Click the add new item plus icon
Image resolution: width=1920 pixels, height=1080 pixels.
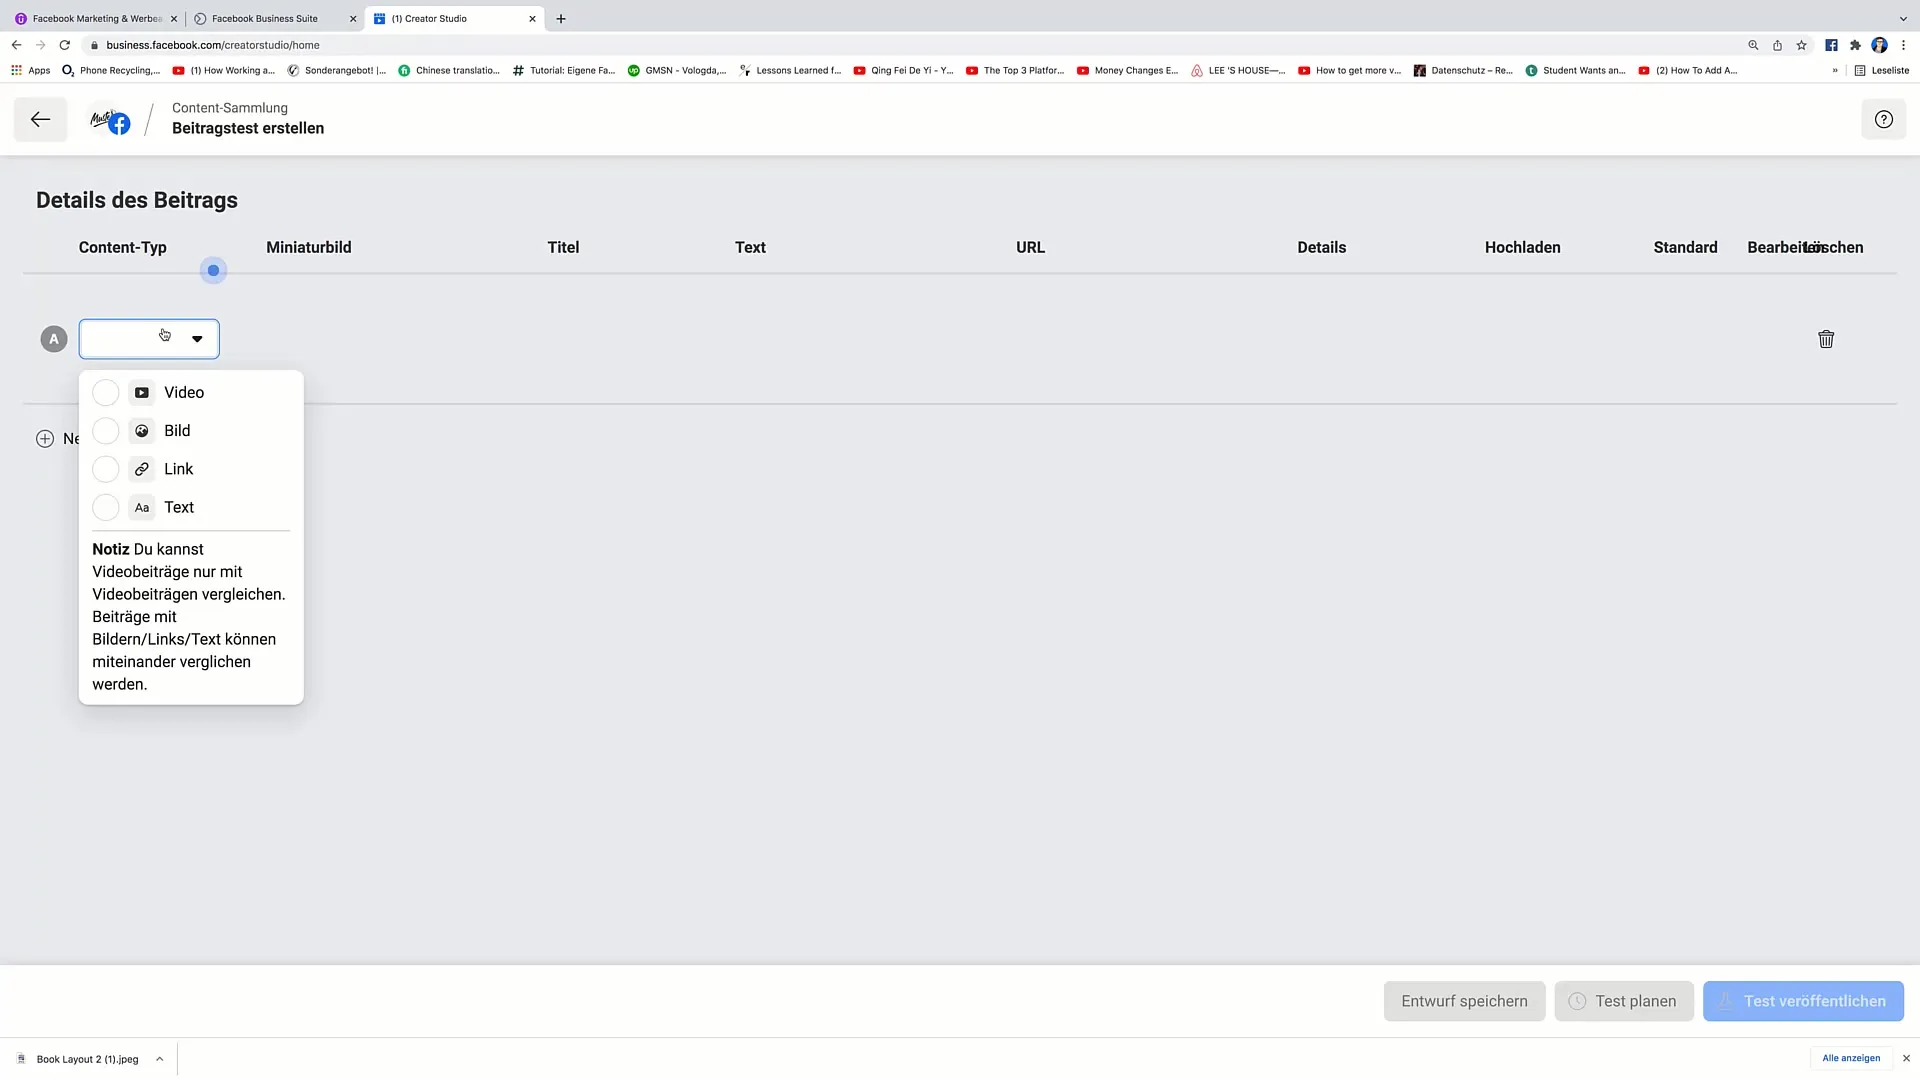tap(45, 438)
